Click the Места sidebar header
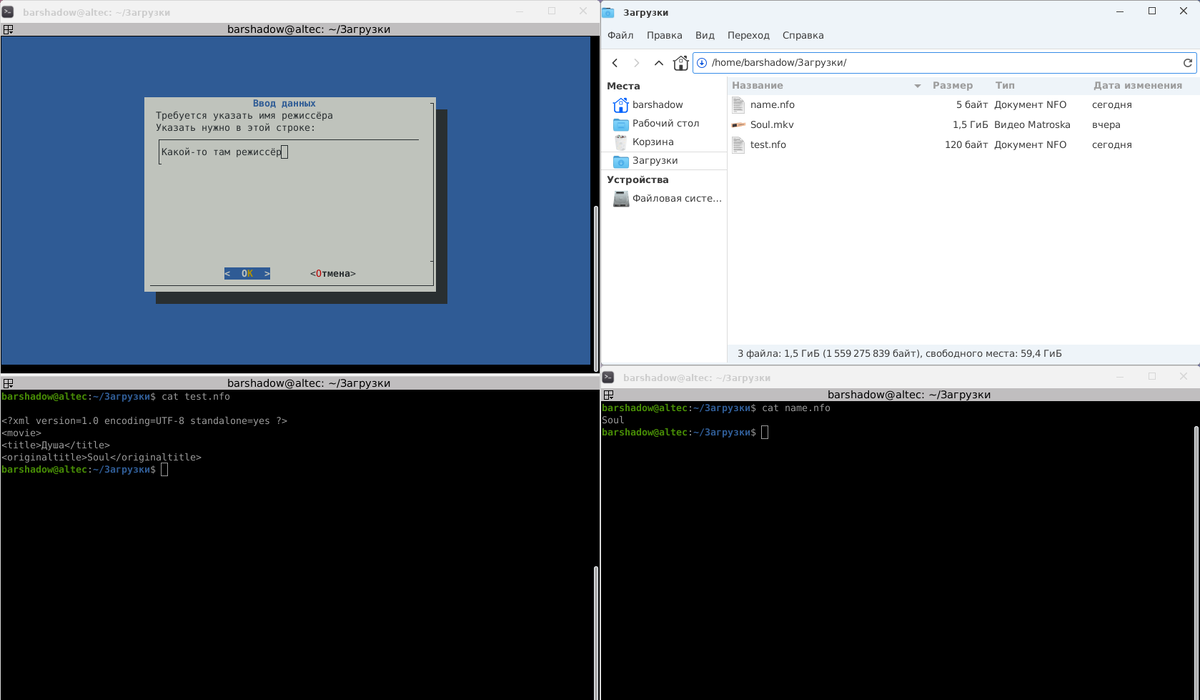The width and height of the screenshot is (1200, 700). click(623, 86)
